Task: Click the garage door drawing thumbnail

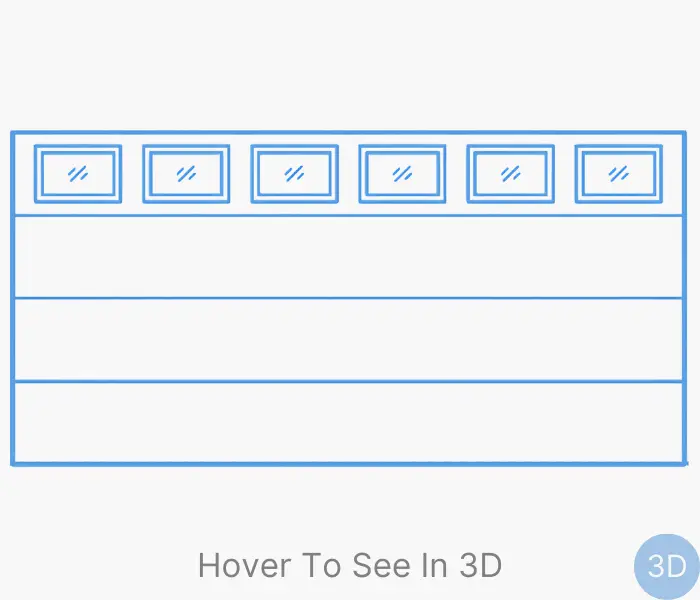Action: click(x=349, y=298)
